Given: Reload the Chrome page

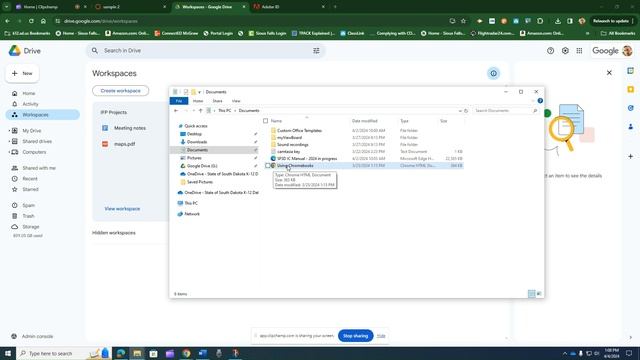Looking at the screenshot, I should 31,21.
